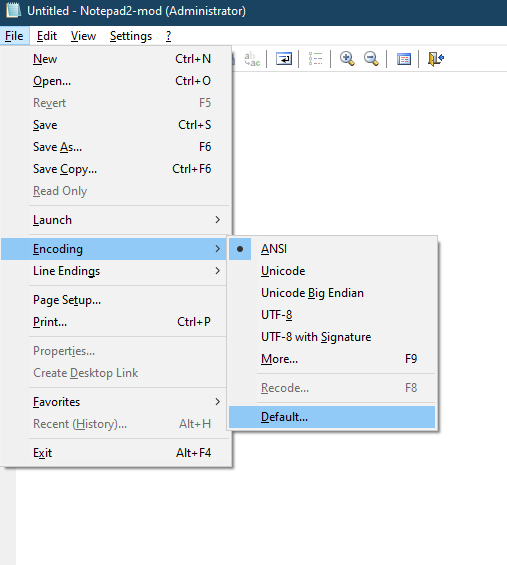The width and height of the screenshot is (507, 565).
Task: Click the Replace (ab→ac) toolbar icon
Action: point(252,59)
